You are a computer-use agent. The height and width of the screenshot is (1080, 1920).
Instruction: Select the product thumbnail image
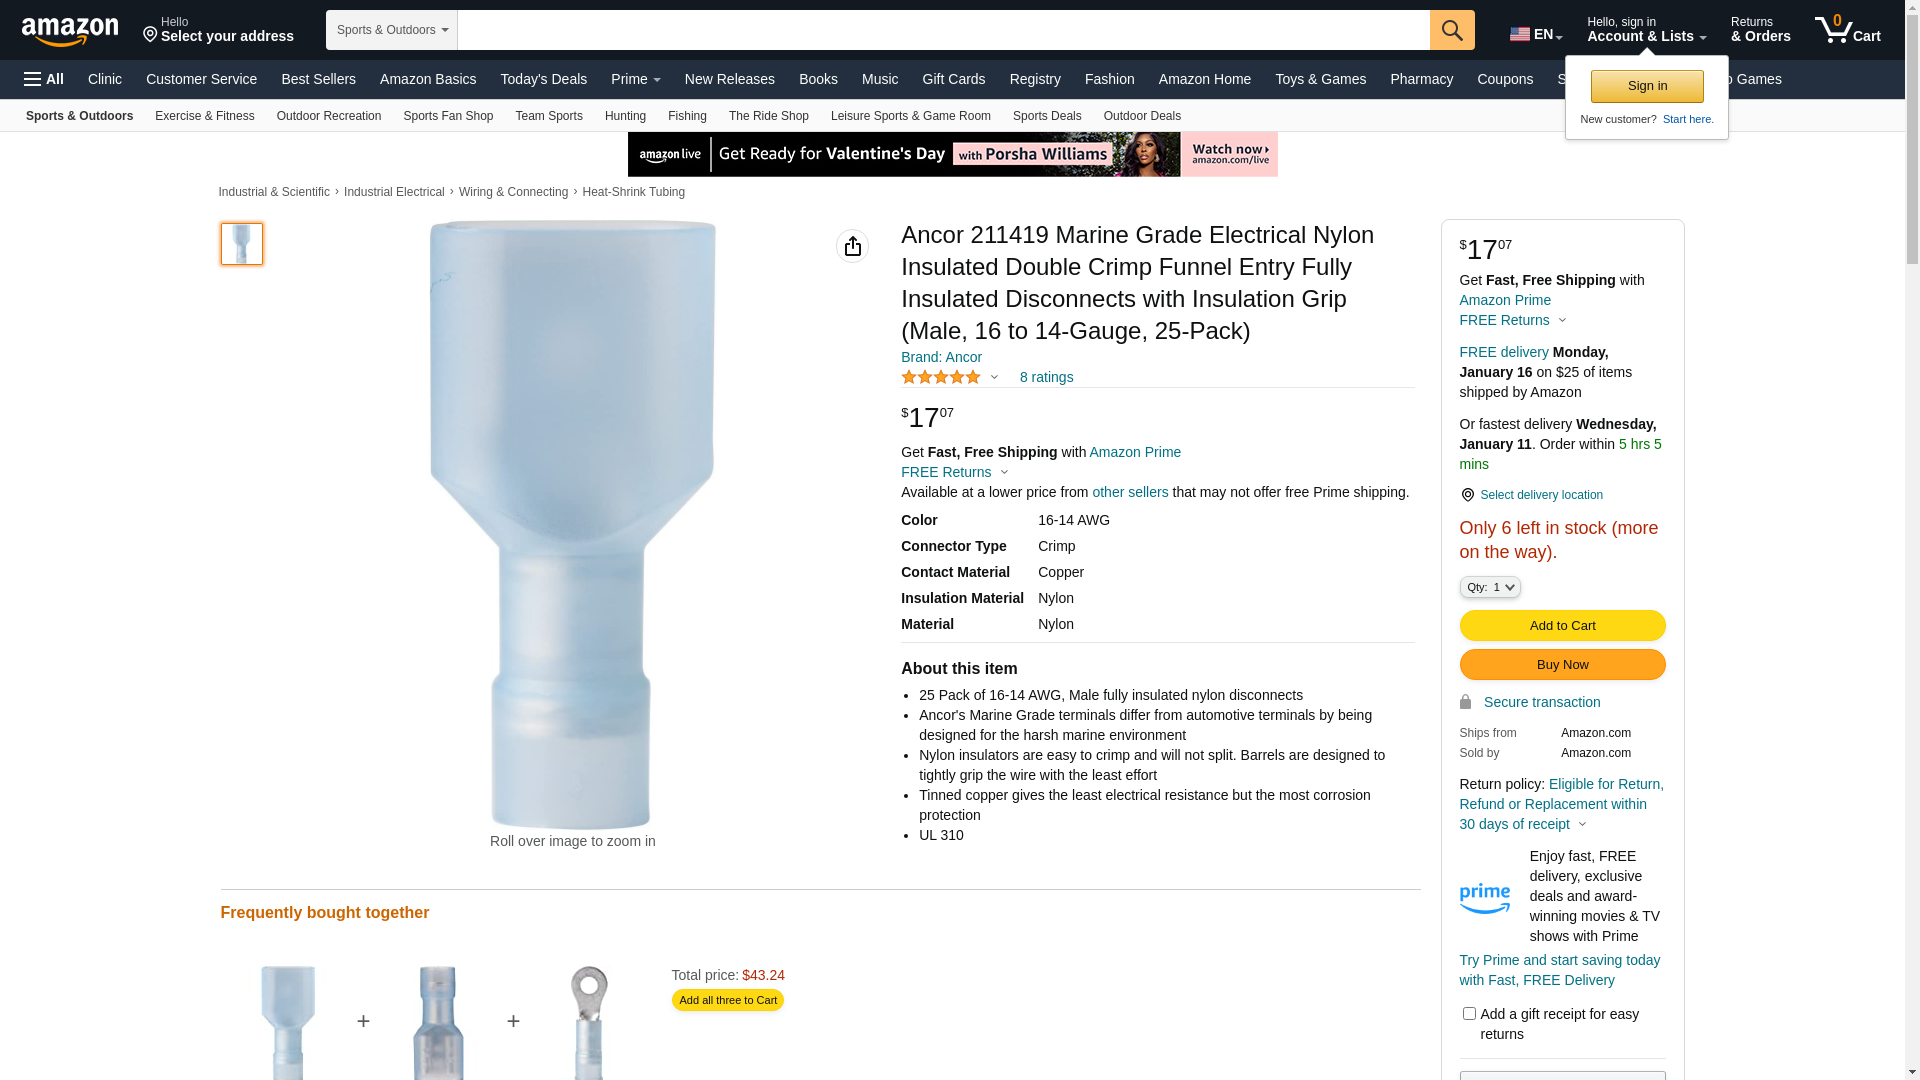[x=242, y=244]
